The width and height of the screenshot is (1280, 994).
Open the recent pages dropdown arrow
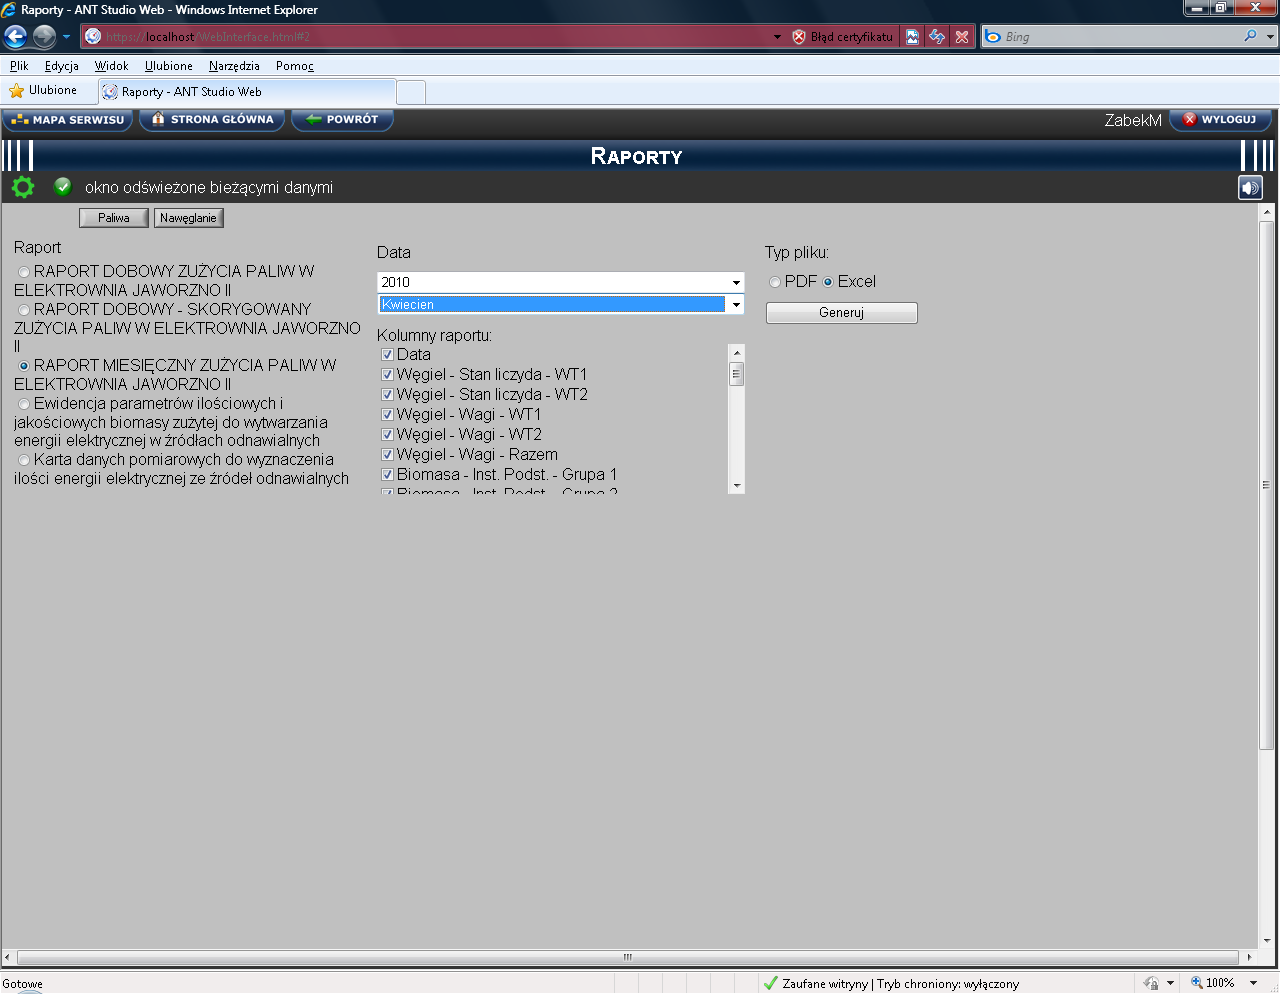point(66,37)
